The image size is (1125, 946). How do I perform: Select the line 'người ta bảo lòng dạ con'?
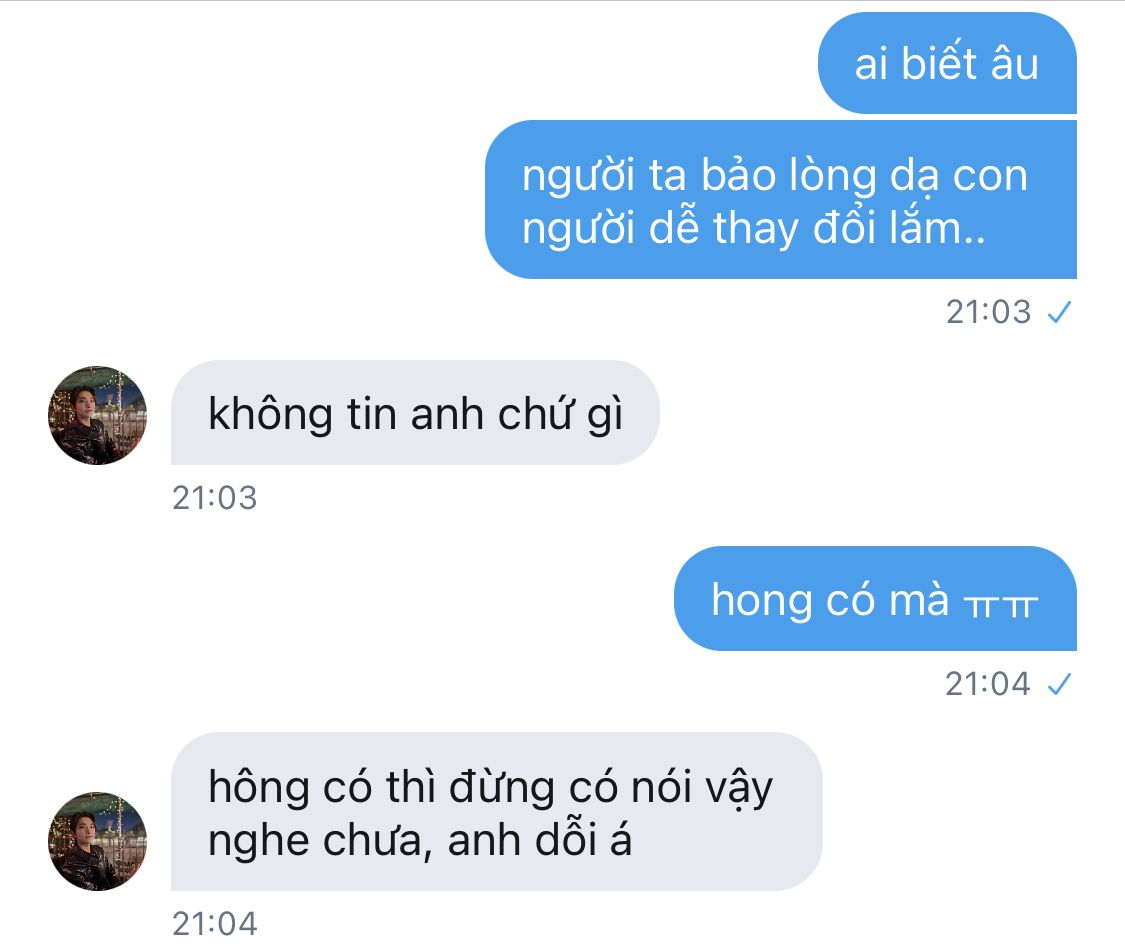tap(775, 176)
